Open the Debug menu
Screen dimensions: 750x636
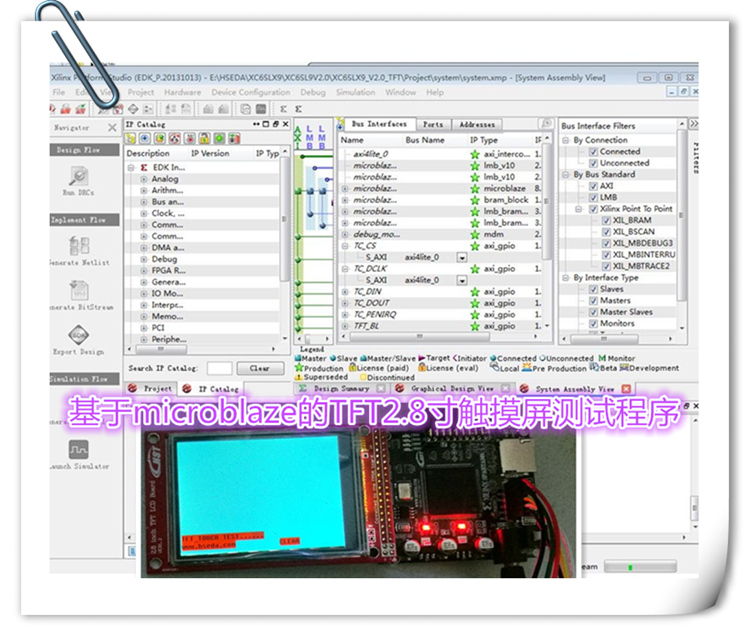coord(313,92)
